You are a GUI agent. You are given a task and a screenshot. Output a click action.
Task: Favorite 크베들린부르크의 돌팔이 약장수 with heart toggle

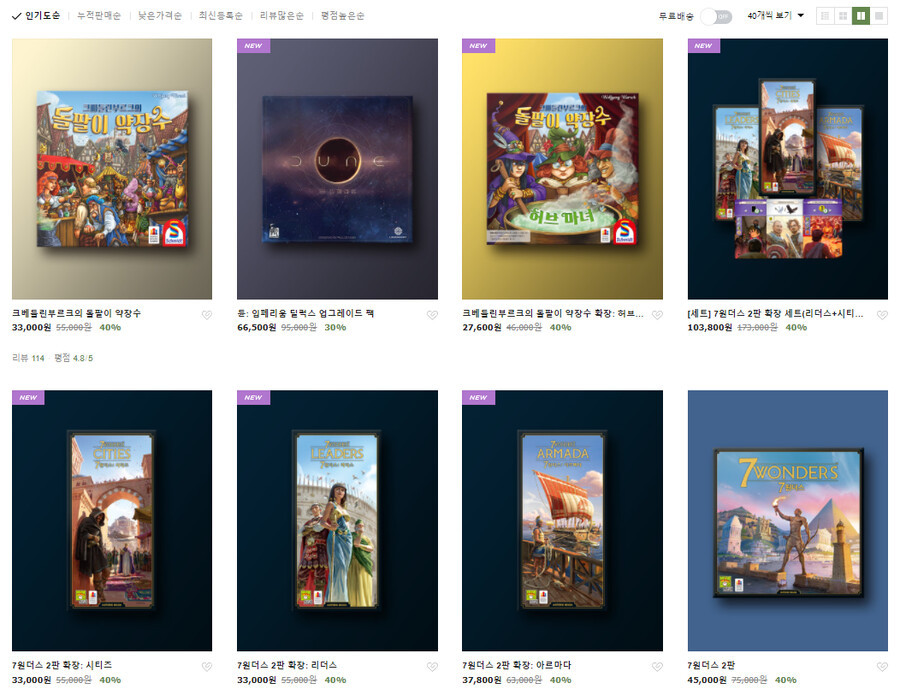click(x=207, y=315)
